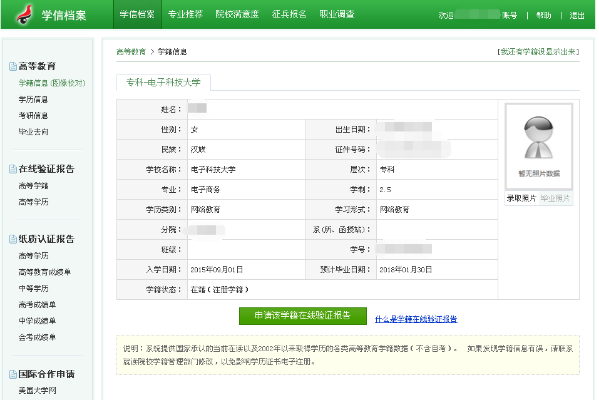Open the 帮助 help link

click(x=544, y=15)
